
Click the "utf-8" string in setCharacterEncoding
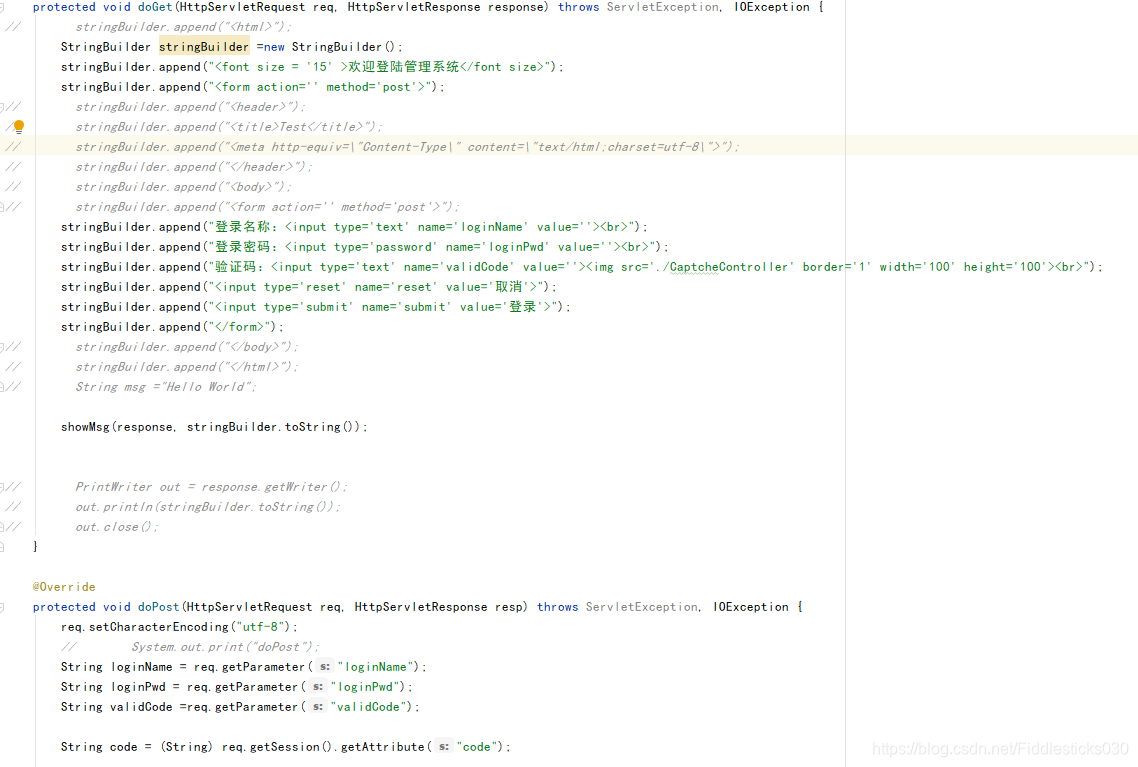pyautogui.click(x=263, y=627)
